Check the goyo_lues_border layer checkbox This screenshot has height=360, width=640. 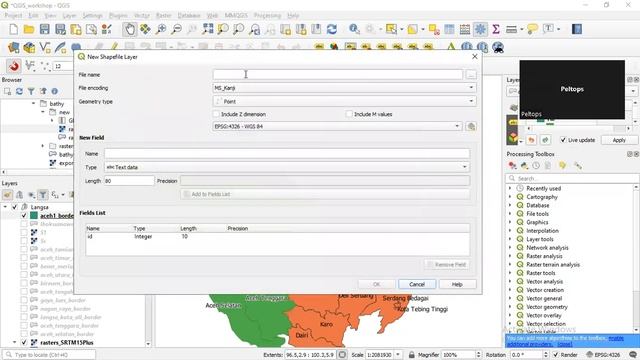pos(24,300)
